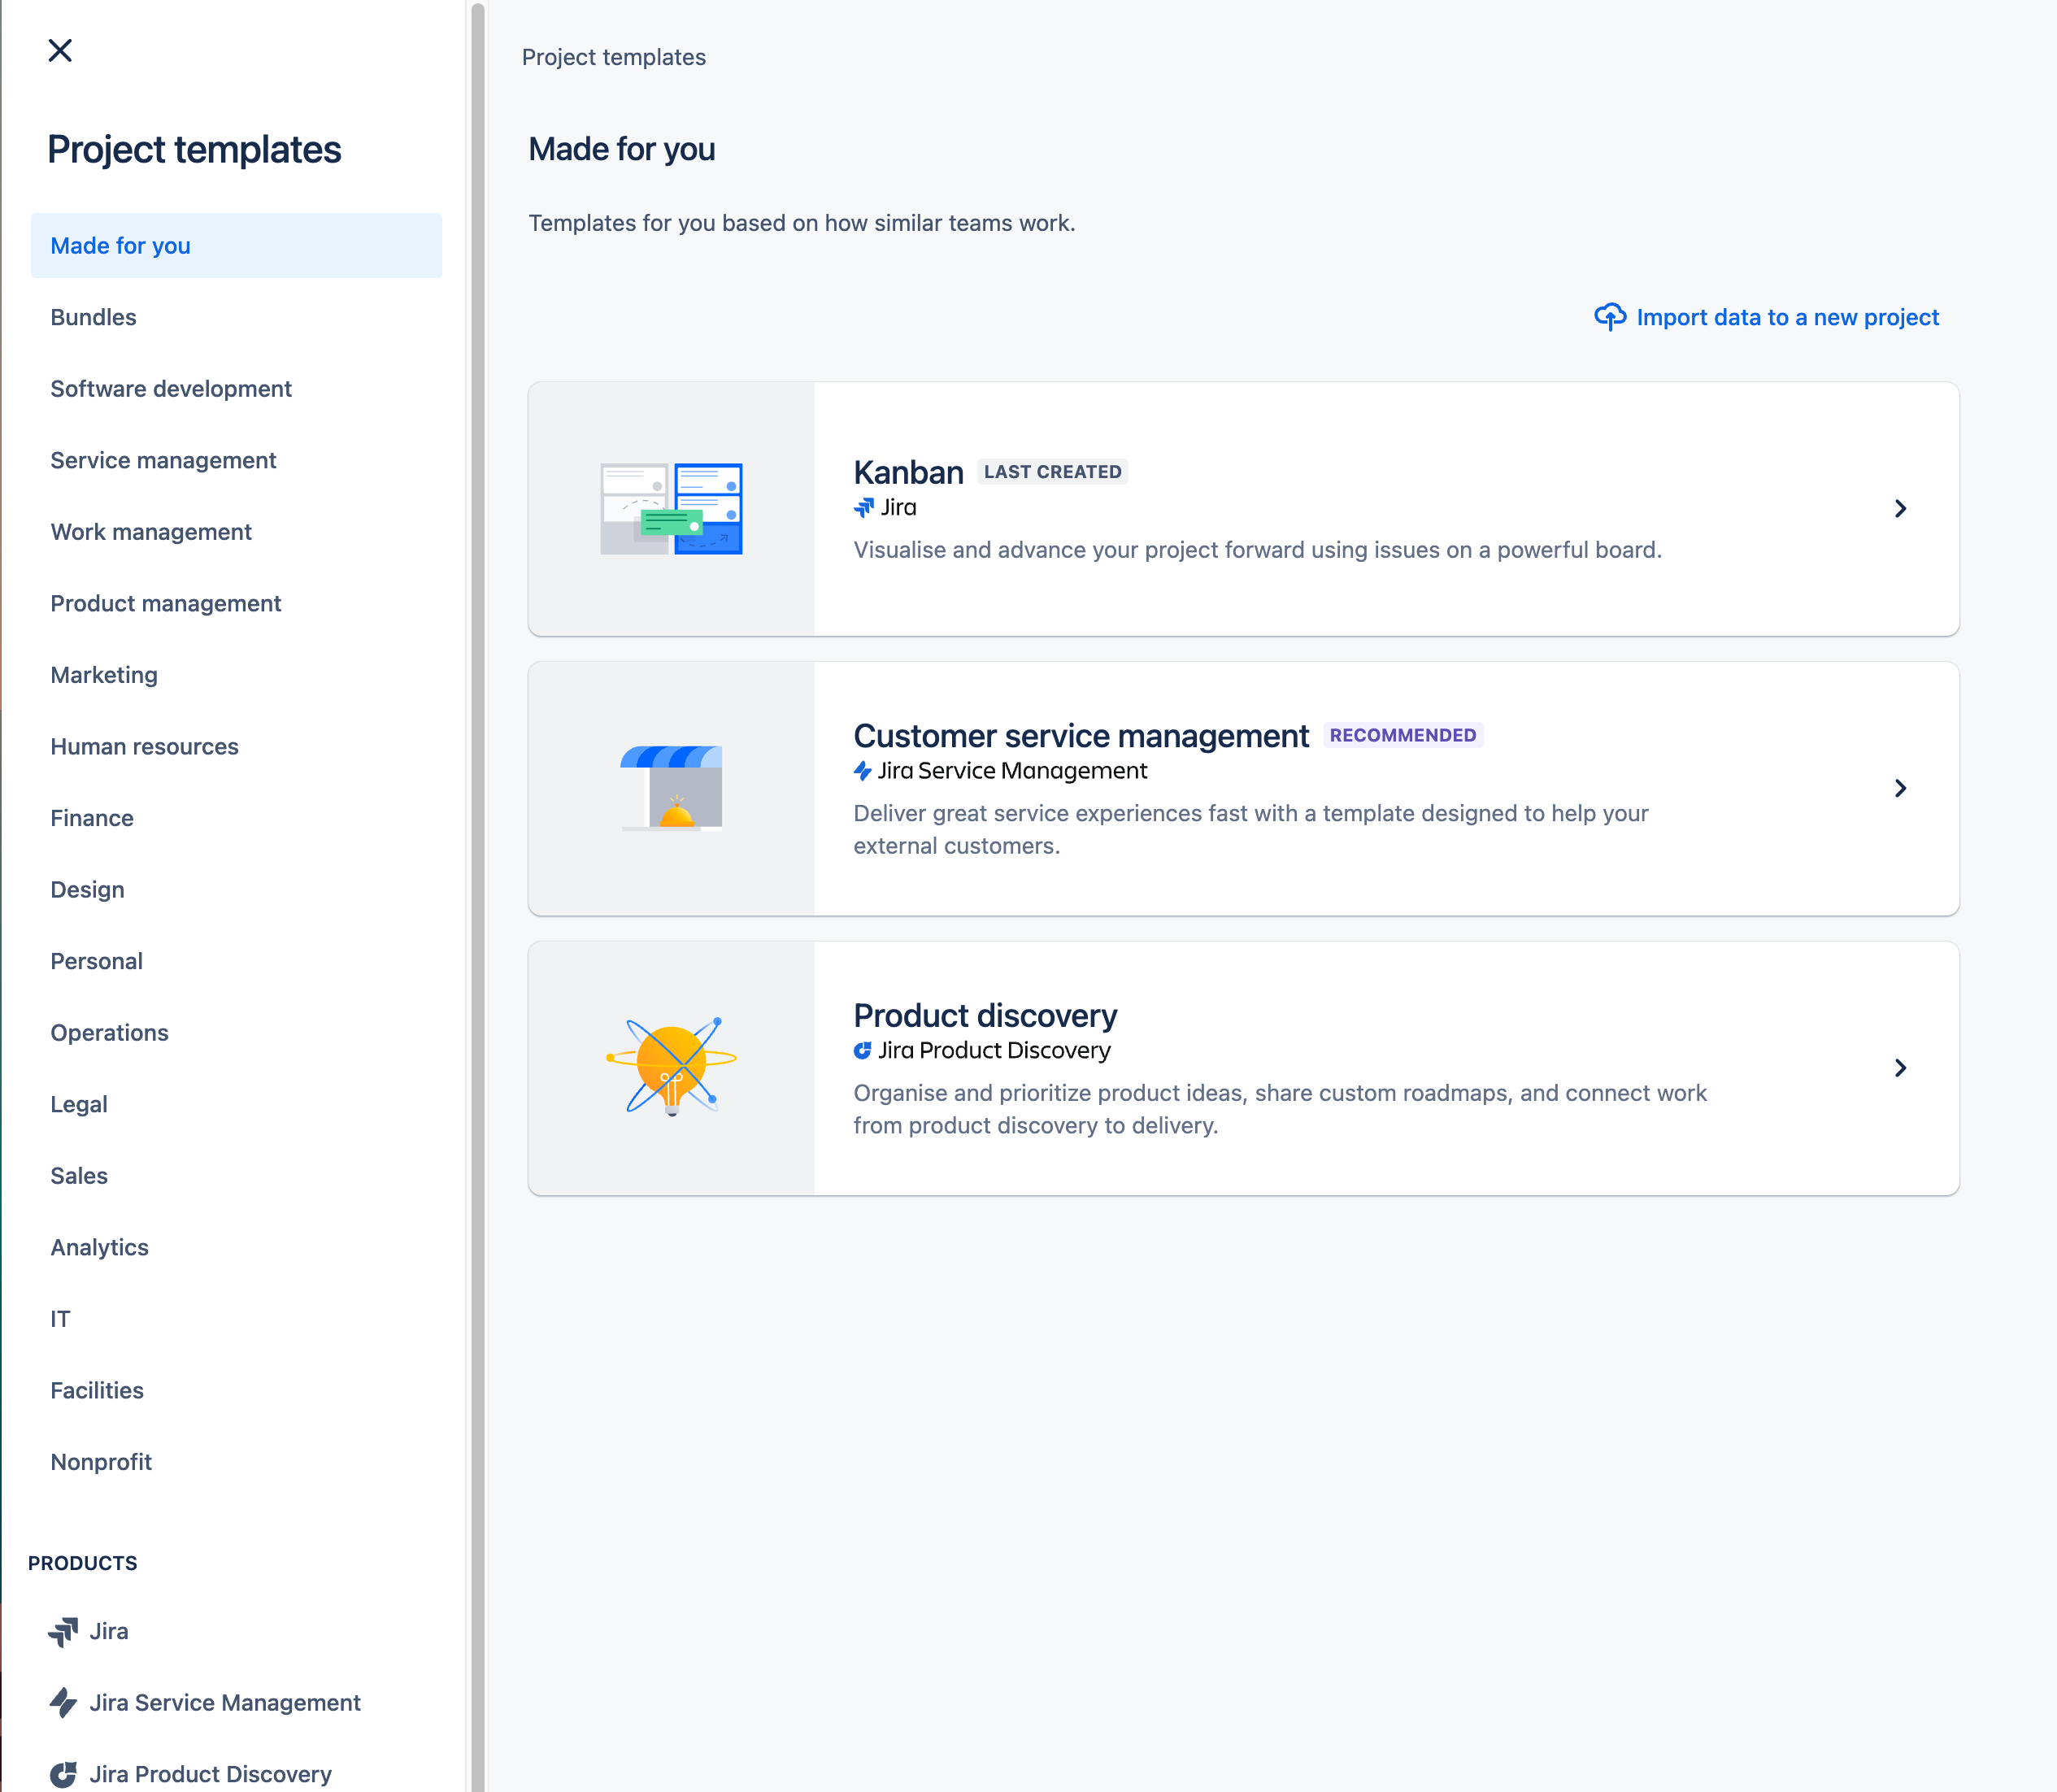The width and height of the screenshot is (2057, 1792).
Task: Show IT templates
Action: [x=236, y=1318]
